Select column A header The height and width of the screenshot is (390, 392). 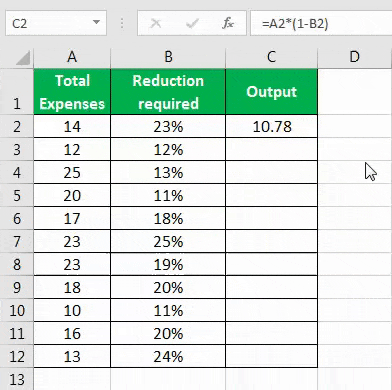click(72, 57)
